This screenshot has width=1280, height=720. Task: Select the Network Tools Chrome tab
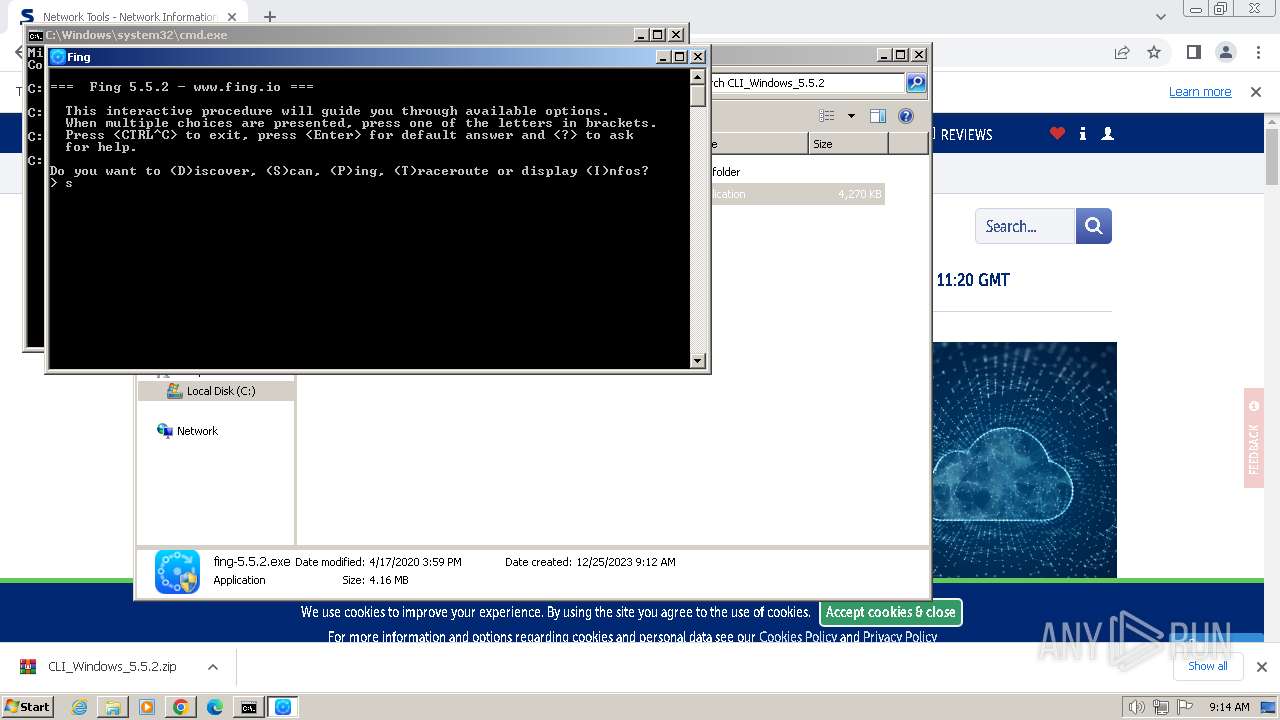click(128, 17)
